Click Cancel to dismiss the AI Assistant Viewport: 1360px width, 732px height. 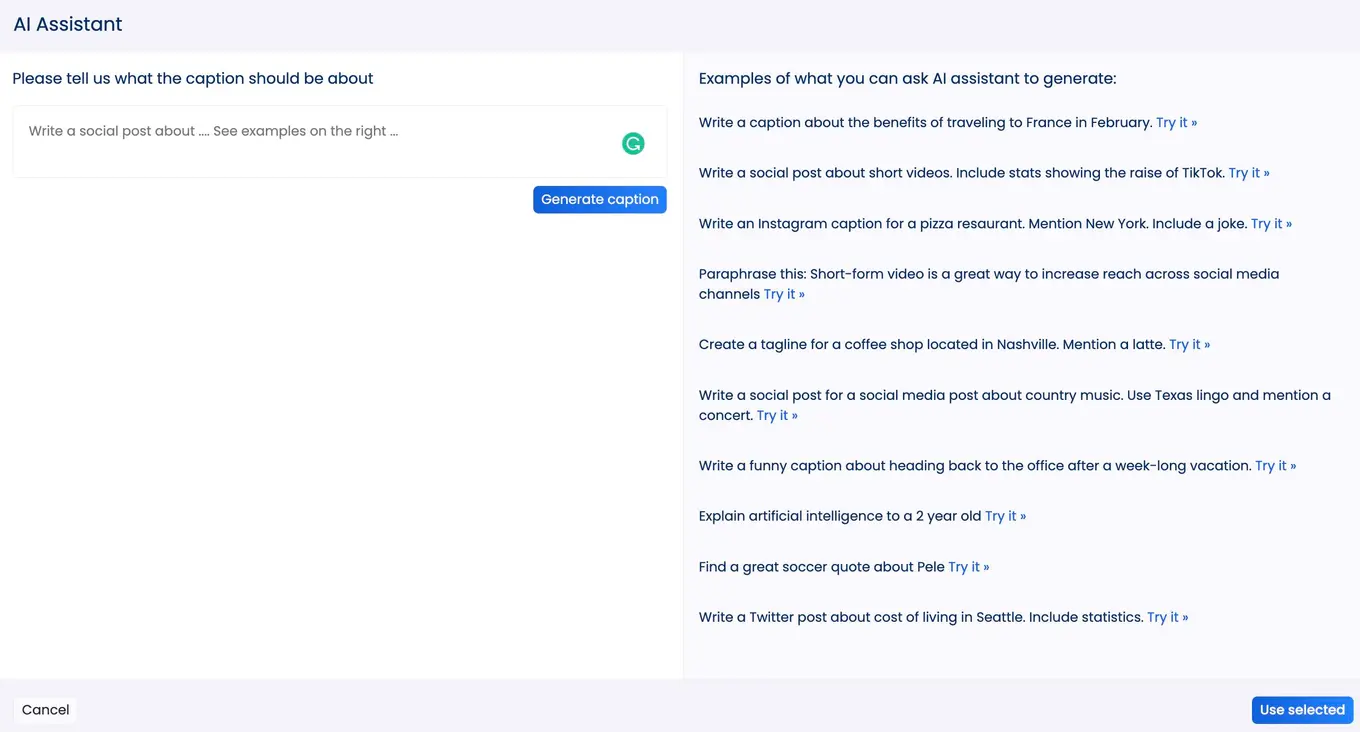tap(45, 709)
